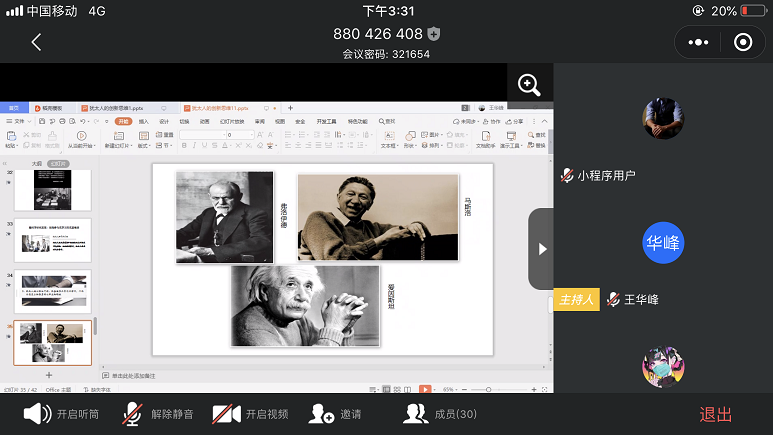Tap the circular record-style close button
The height and width of the screenshot is (435, 773).
click(x=743, y=42)
